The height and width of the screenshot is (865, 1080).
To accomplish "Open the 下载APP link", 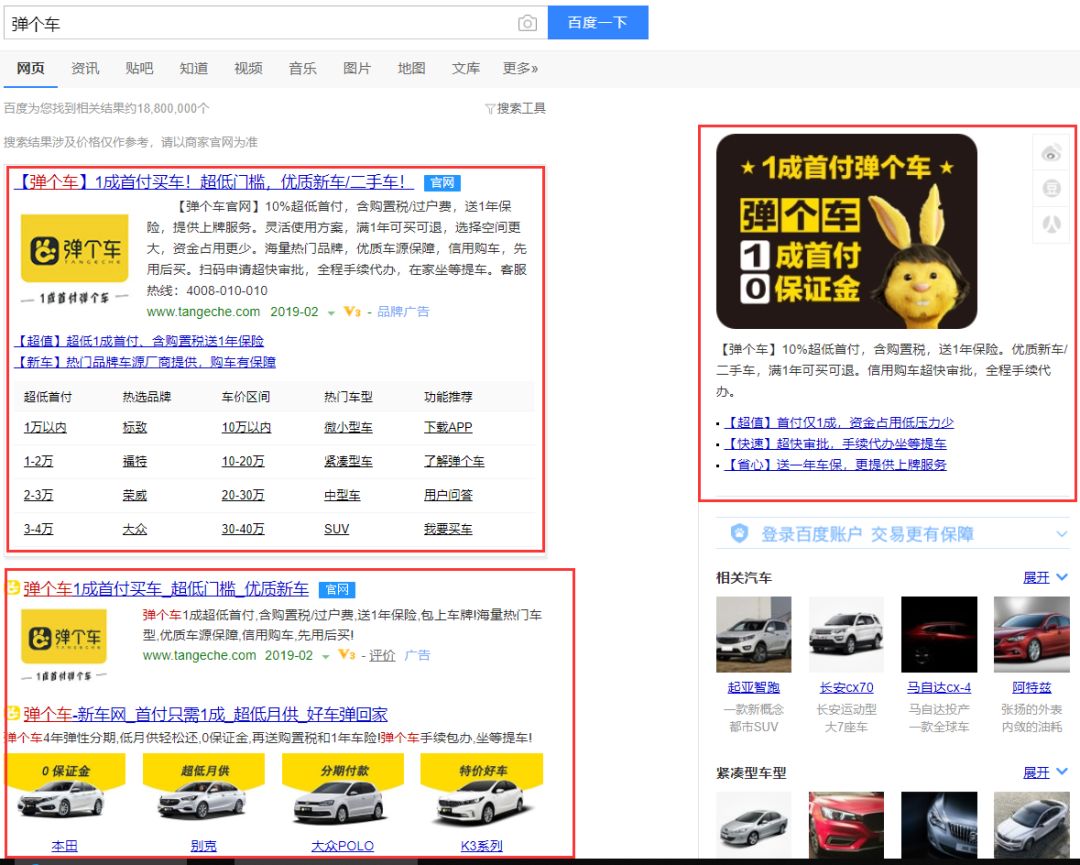I will [x=448, y=427].
